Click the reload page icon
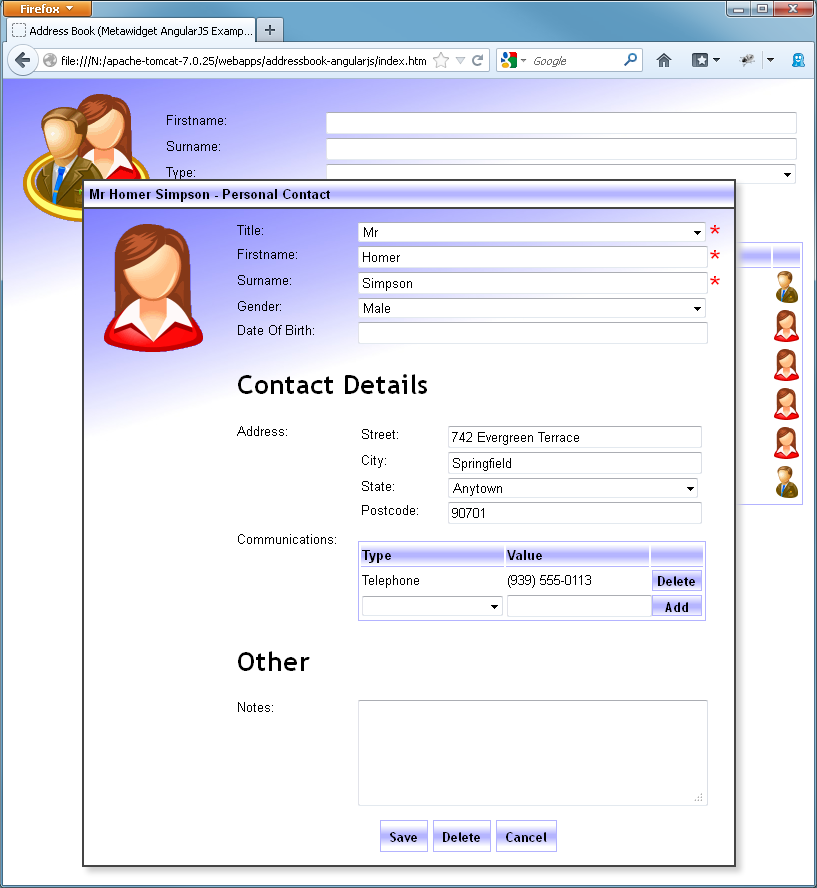The image size is (817, 888). pyautogui.click(x=477, y=61)
